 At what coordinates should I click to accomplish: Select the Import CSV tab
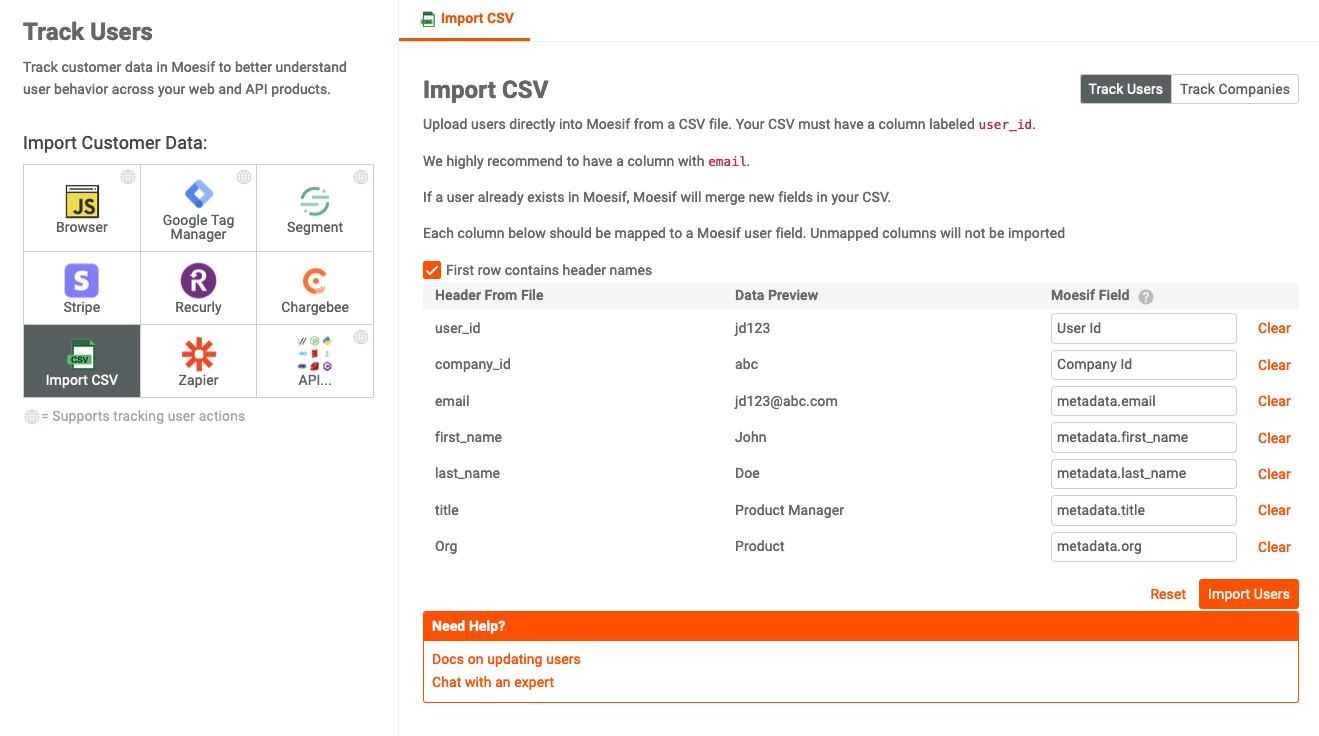tap(464, 18)
